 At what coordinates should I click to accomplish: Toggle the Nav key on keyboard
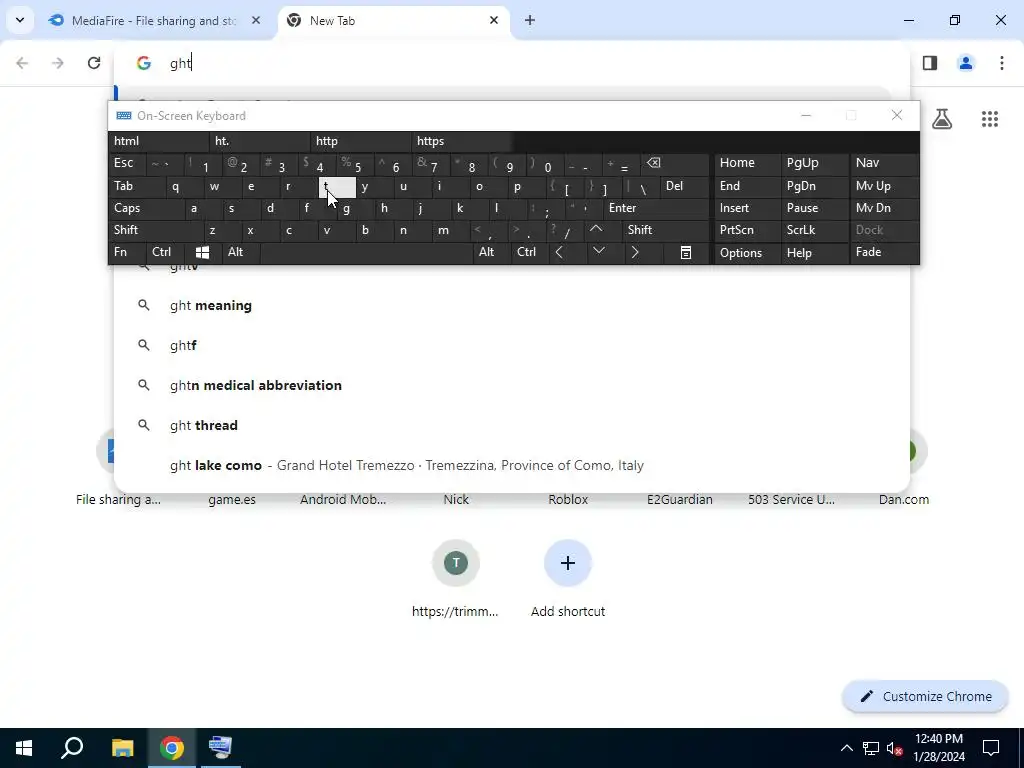click(x=884, y=163)
